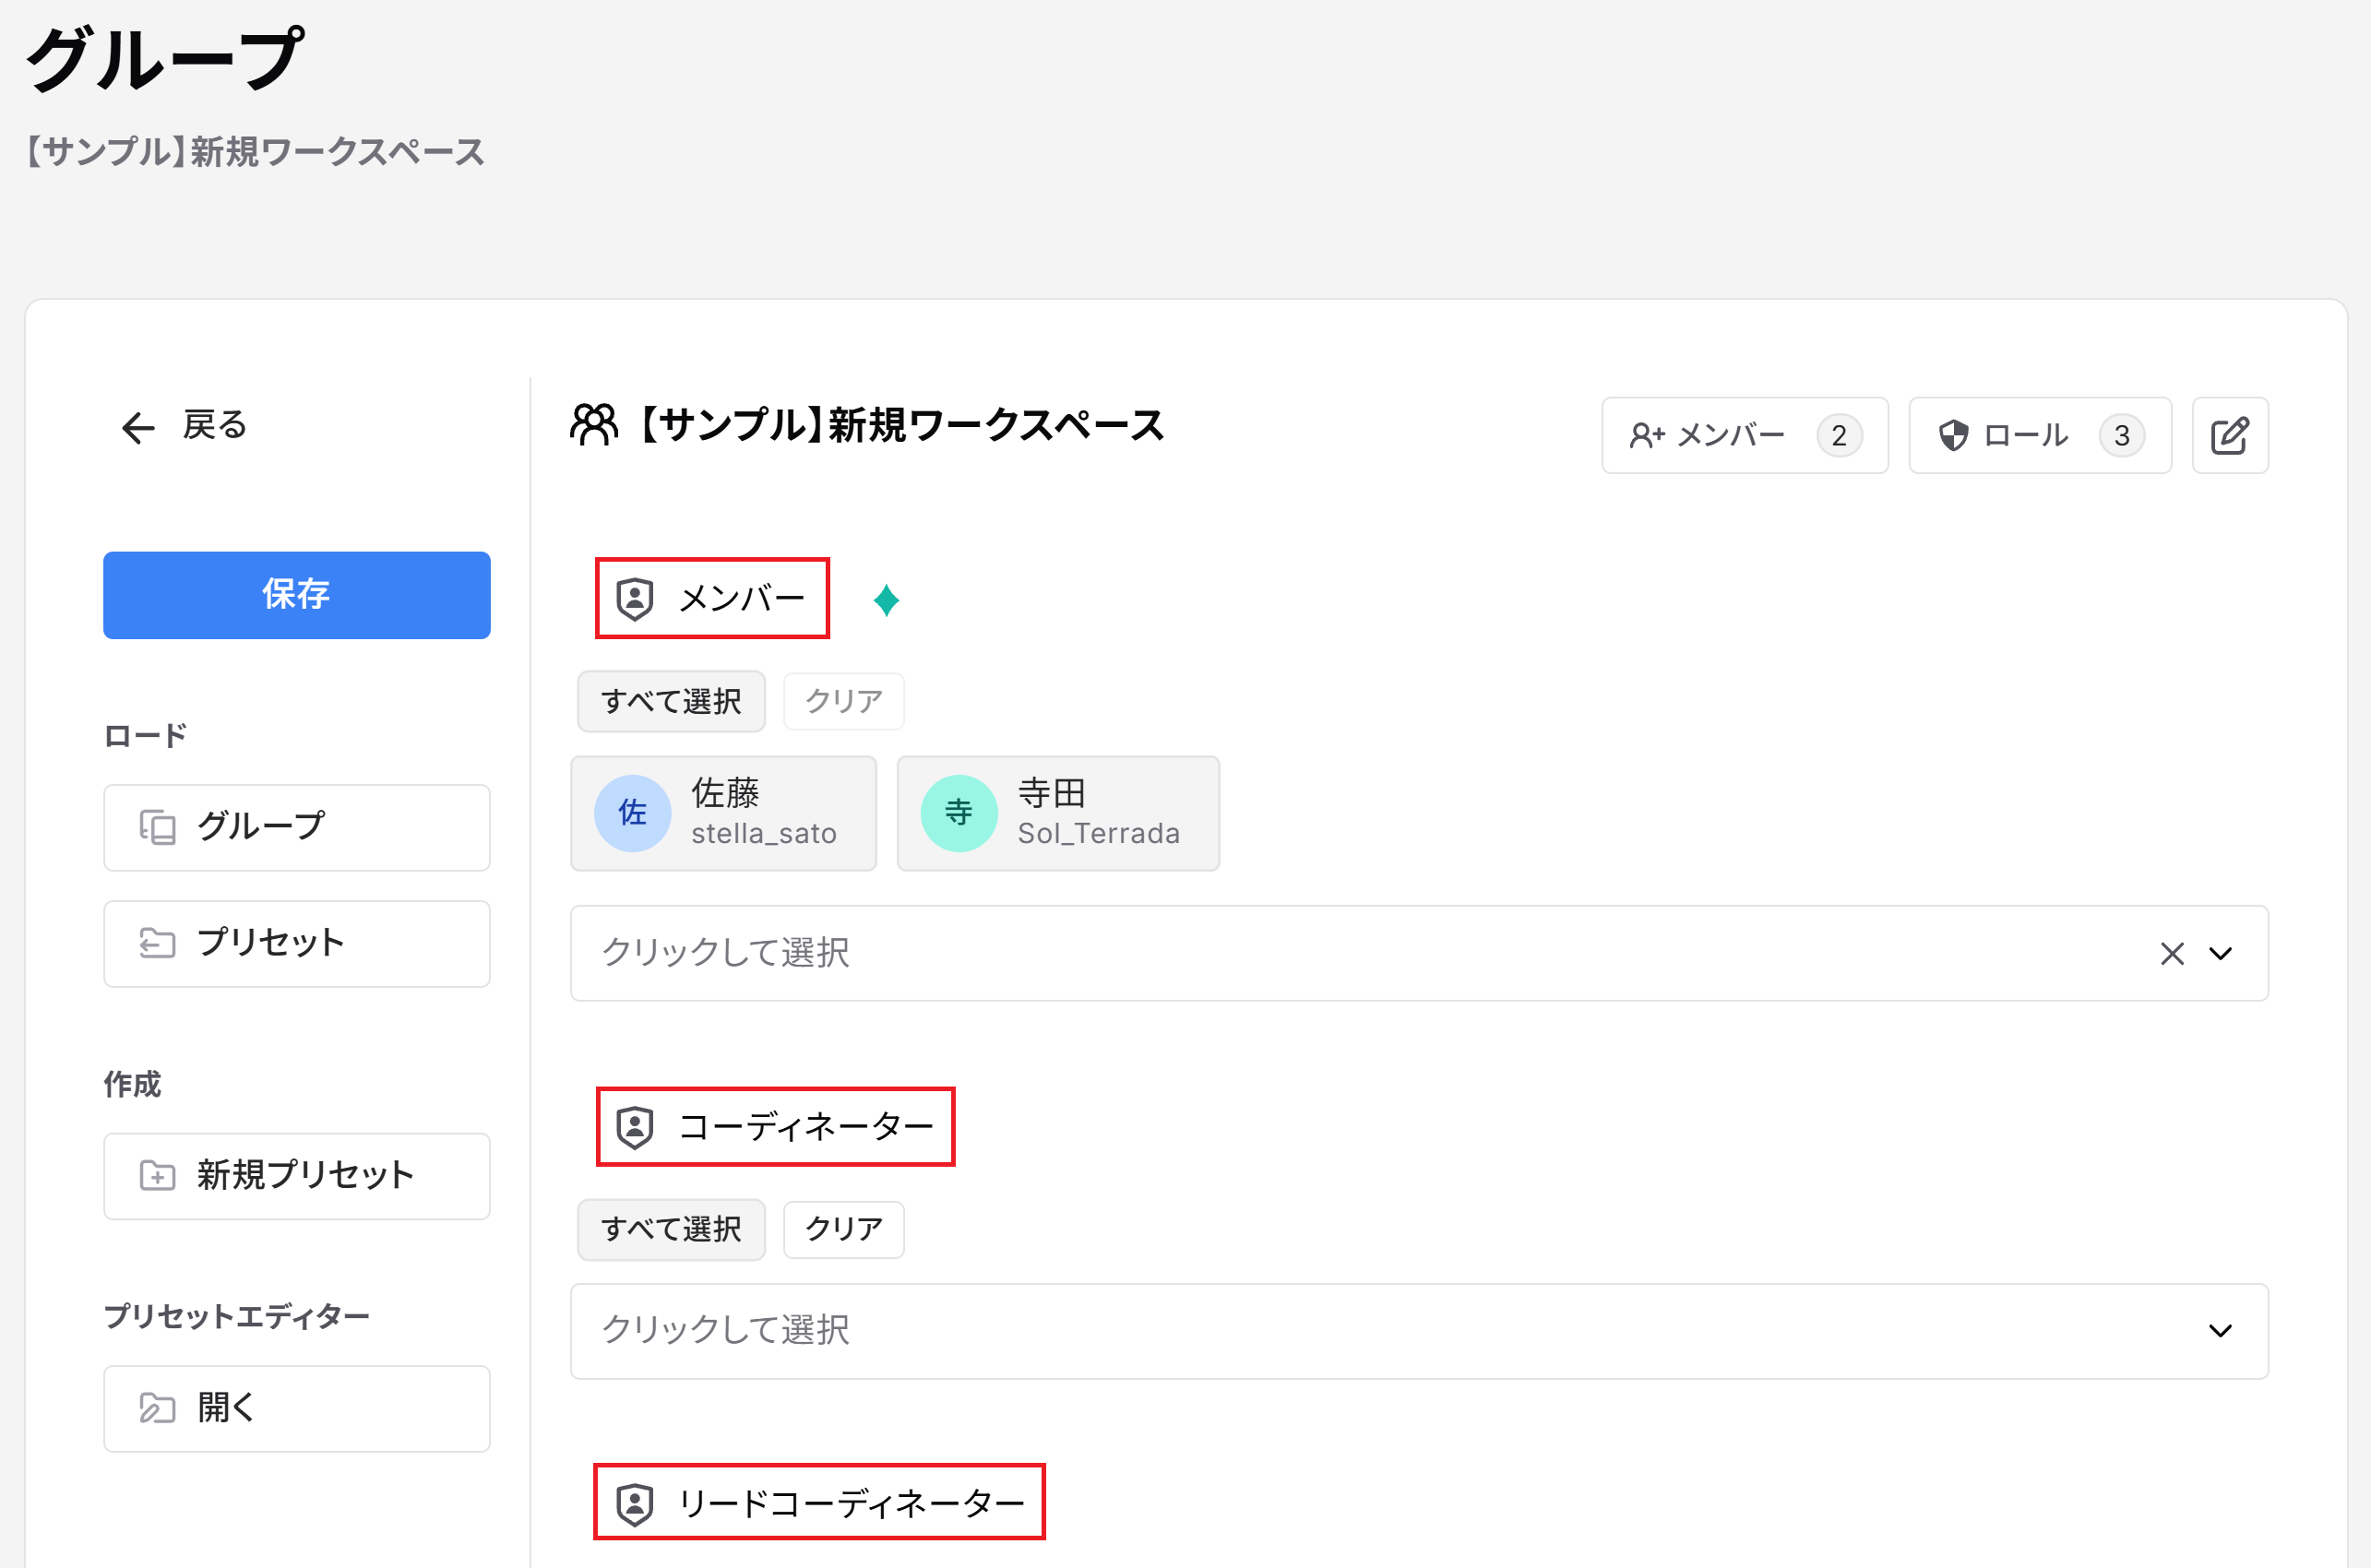Select all under コーディネーター with すべて選択
Screen dimensions: 2371x1568
671,1229
